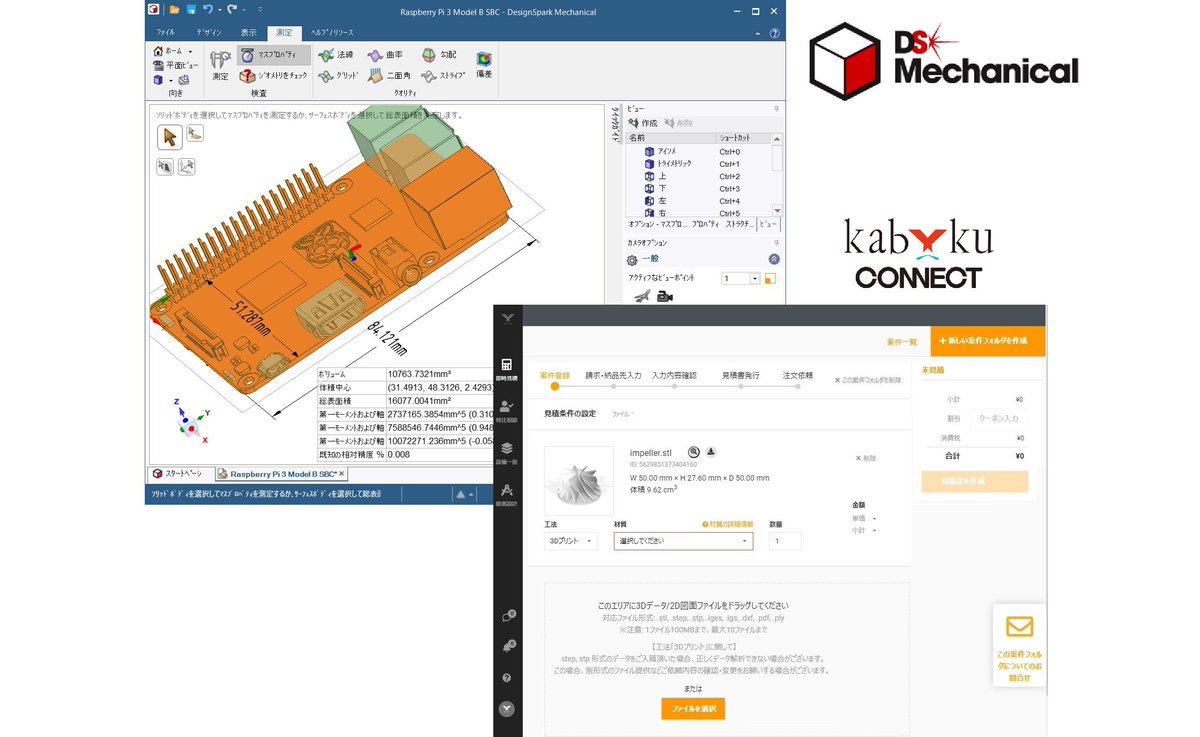Image resolution: width=1200 pixels, height=737 pixels.
Task: Click 数量 quantity input field
Action: [x=785, y=541]
